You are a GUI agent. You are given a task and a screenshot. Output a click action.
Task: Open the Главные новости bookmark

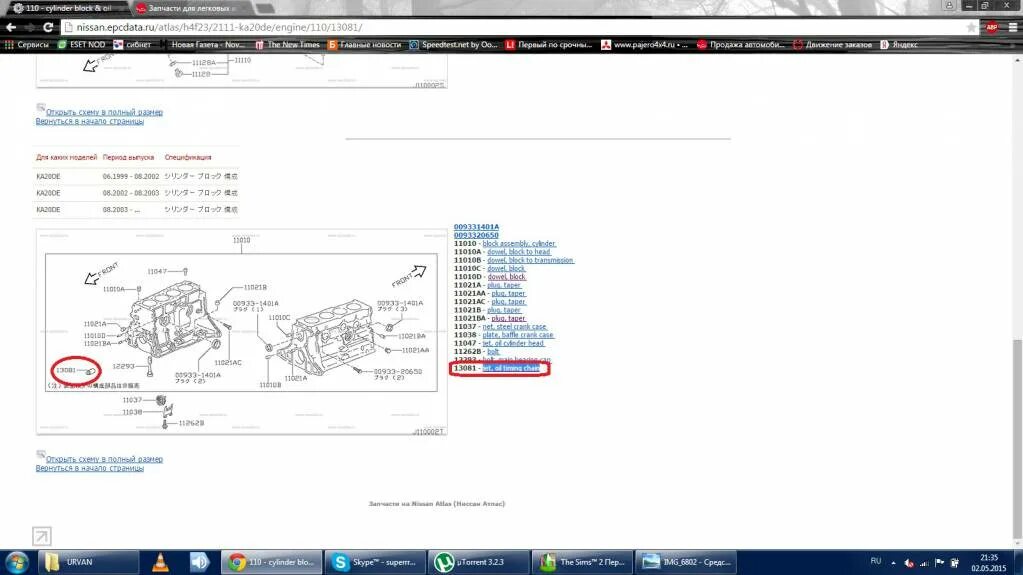coord(365,45)
